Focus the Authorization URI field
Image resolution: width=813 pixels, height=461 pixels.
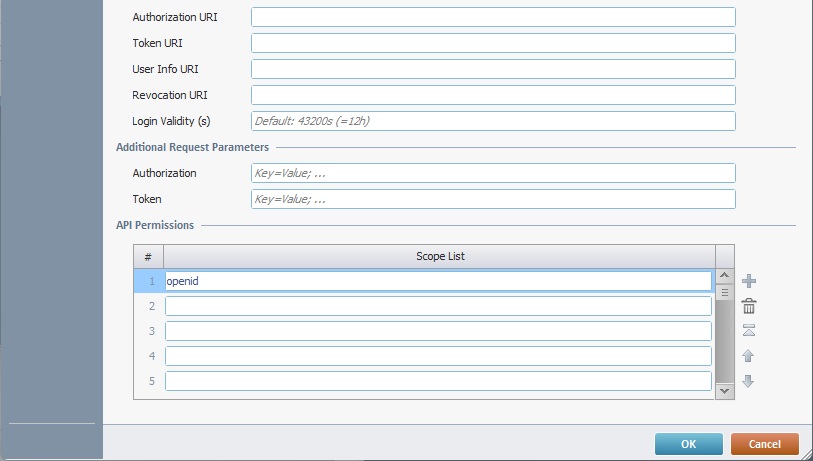tap(493, 17)
